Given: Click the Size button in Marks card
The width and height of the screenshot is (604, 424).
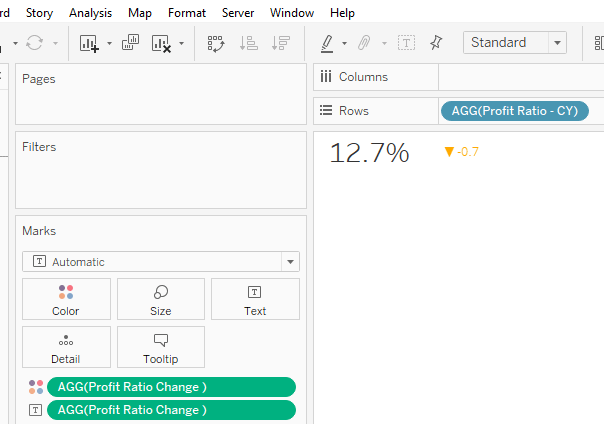Looking at the screenshot, I should [160, 299].
